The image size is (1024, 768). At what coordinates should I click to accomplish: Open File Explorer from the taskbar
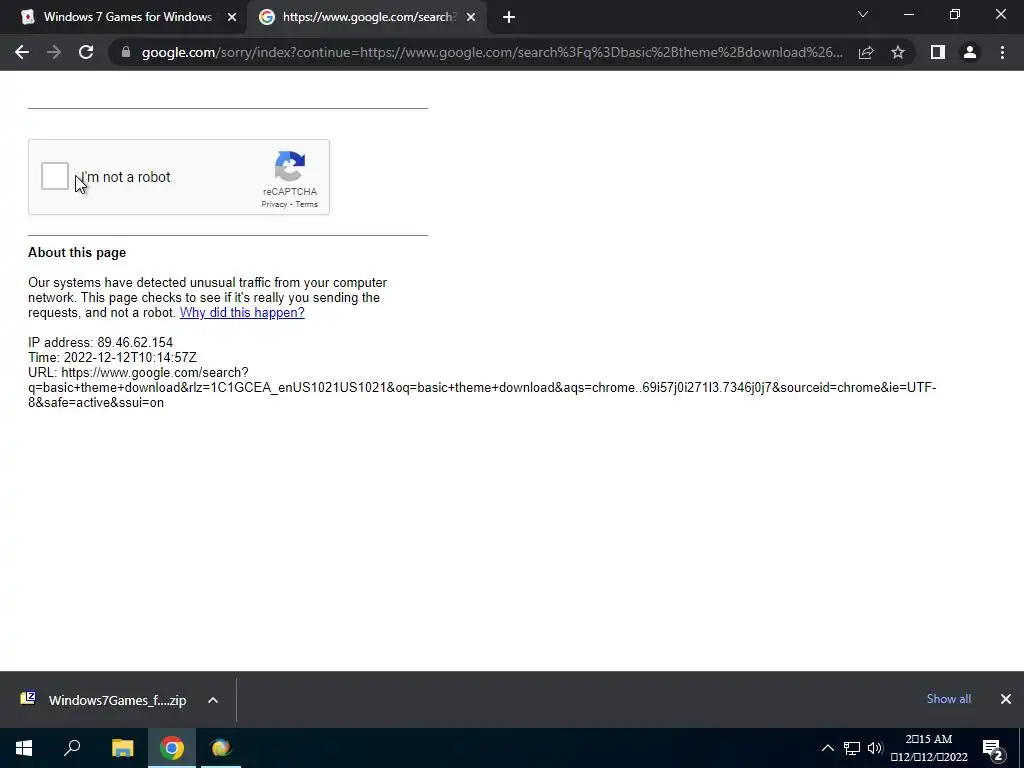coord(122,748)
